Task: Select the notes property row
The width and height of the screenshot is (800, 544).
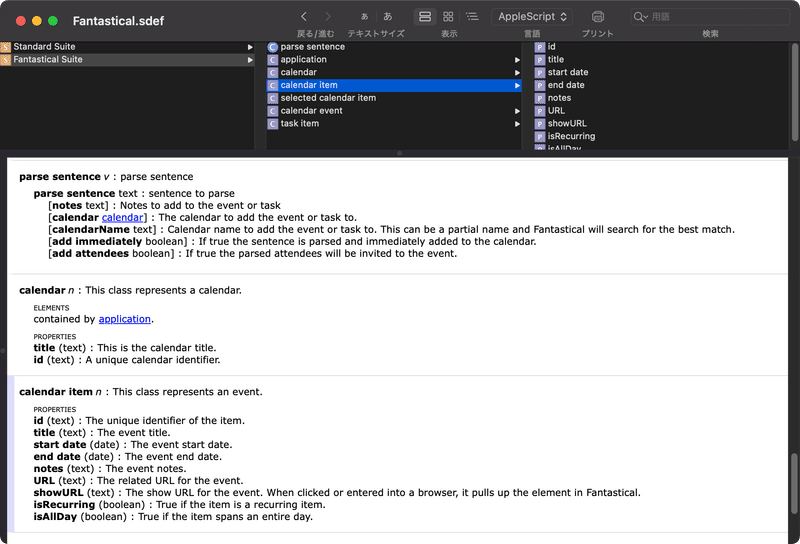Action: 661,97
